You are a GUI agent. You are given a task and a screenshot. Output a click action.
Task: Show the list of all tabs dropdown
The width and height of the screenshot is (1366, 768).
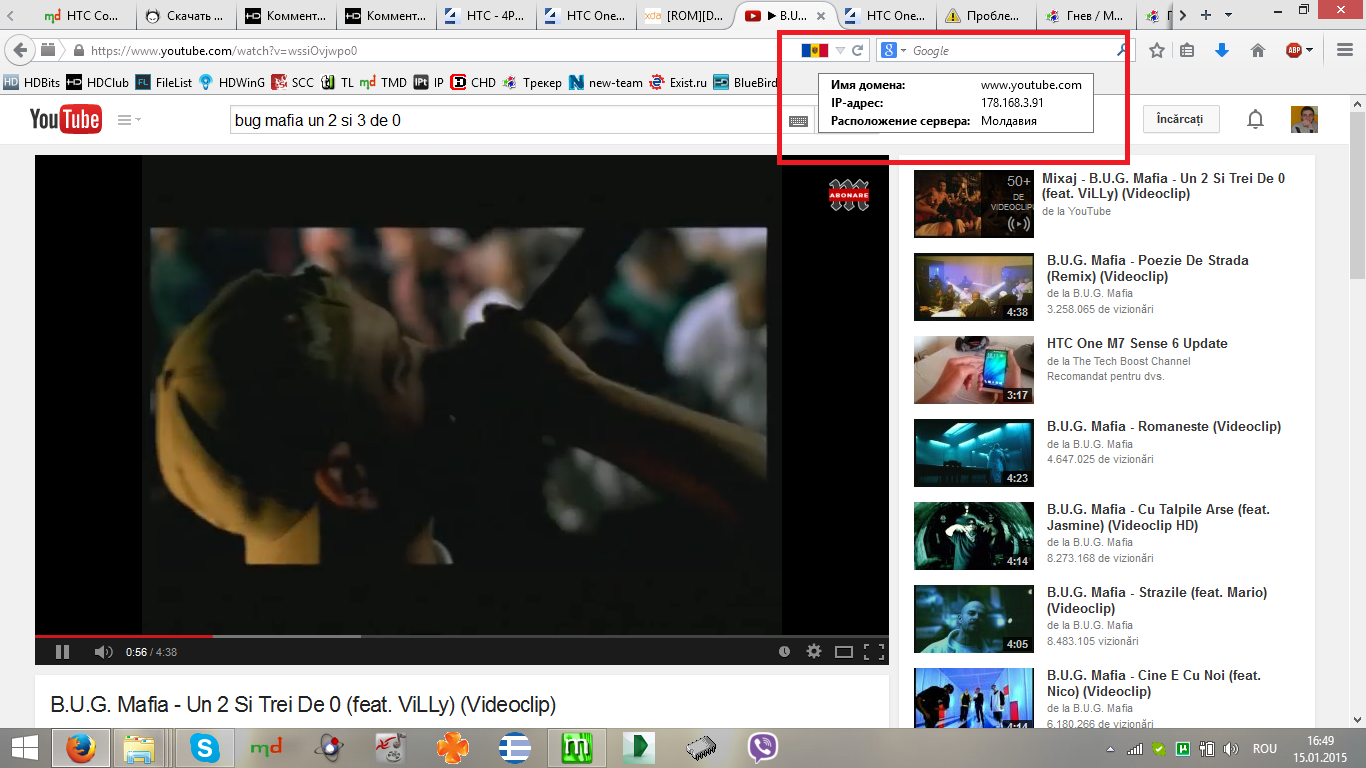point(1229,15)
